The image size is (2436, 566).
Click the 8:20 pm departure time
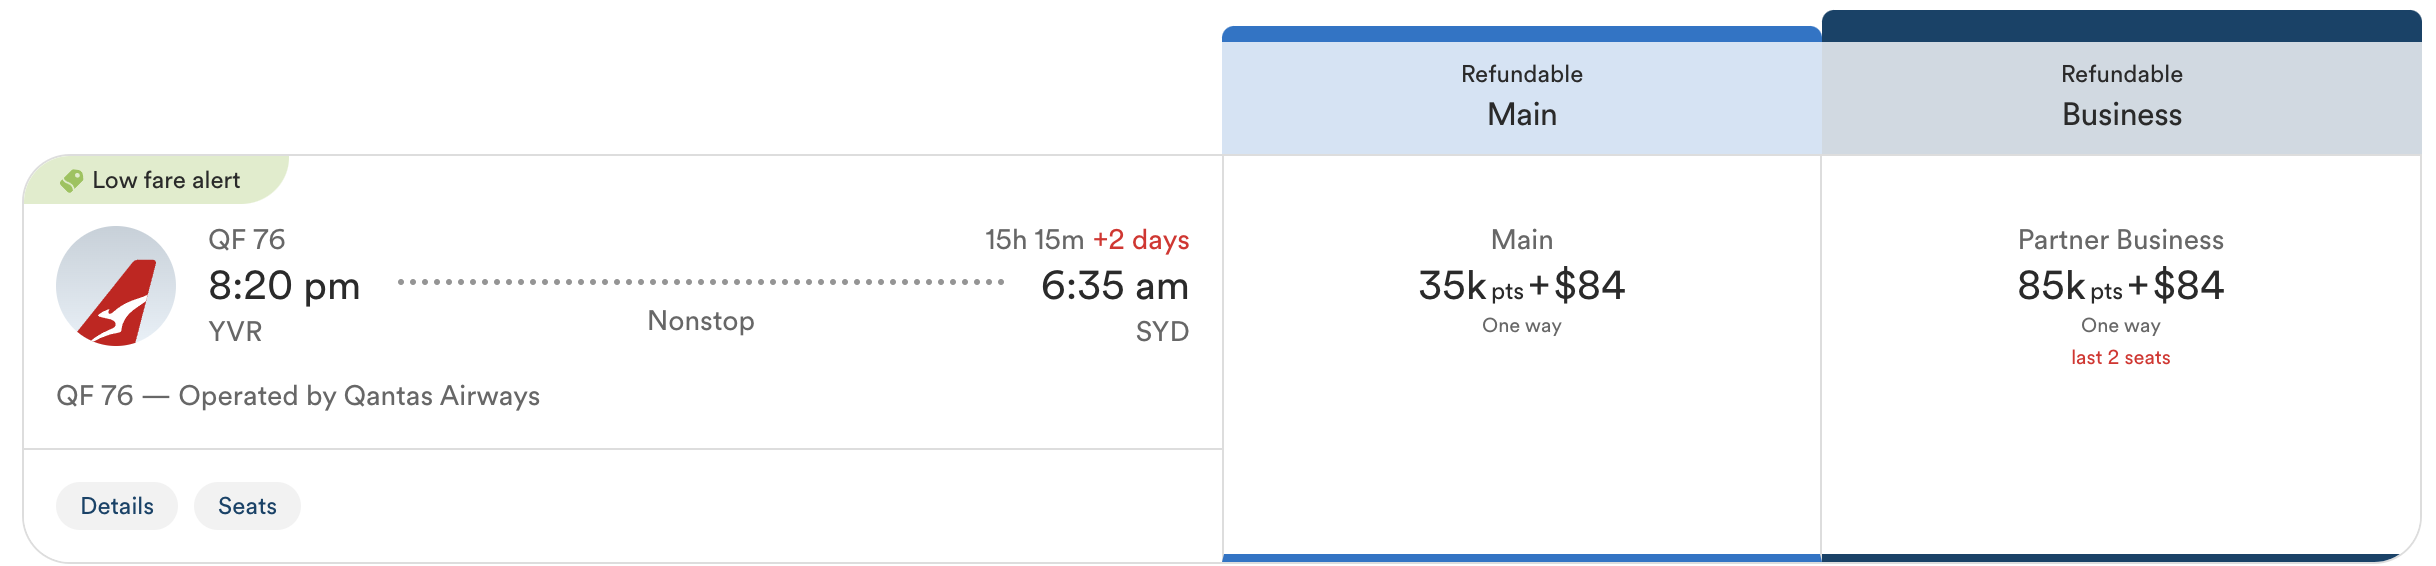(284, 286)
